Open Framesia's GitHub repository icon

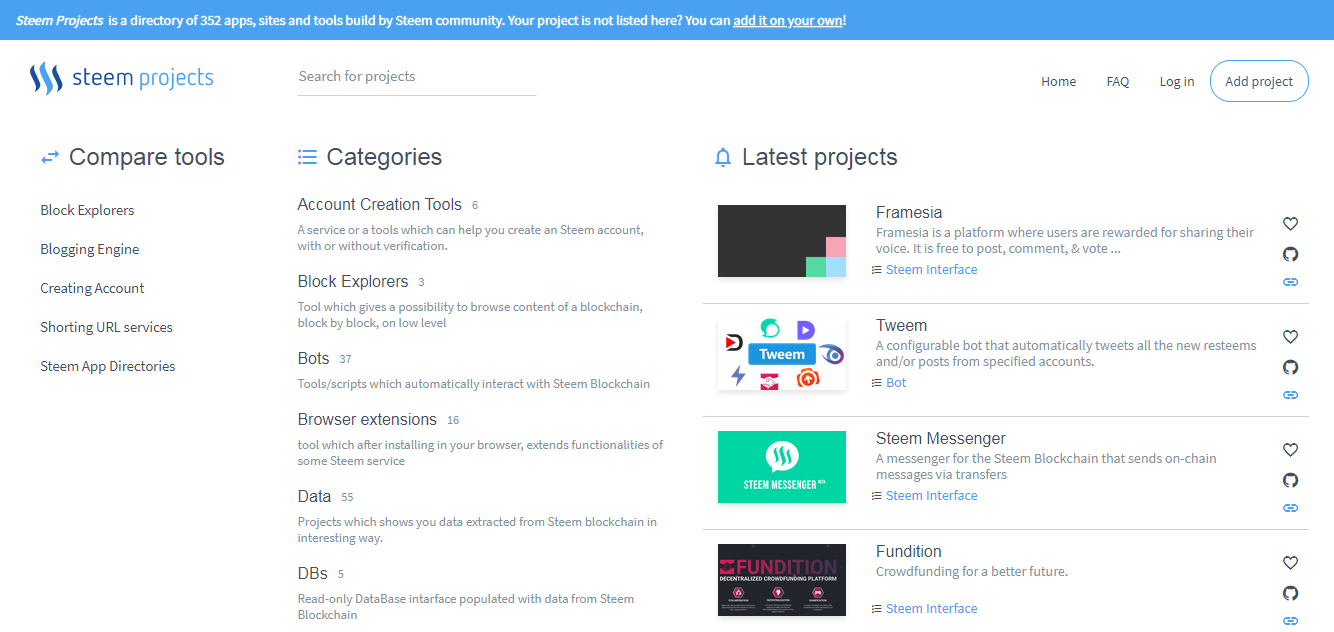tap(1290, 254)
